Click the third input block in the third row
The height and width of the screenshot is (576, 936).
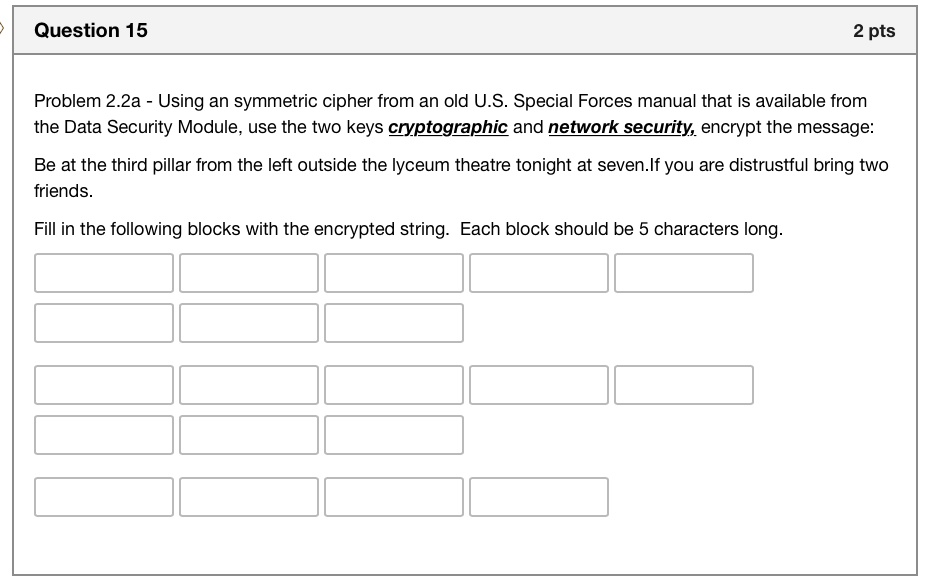click(394, 385)
